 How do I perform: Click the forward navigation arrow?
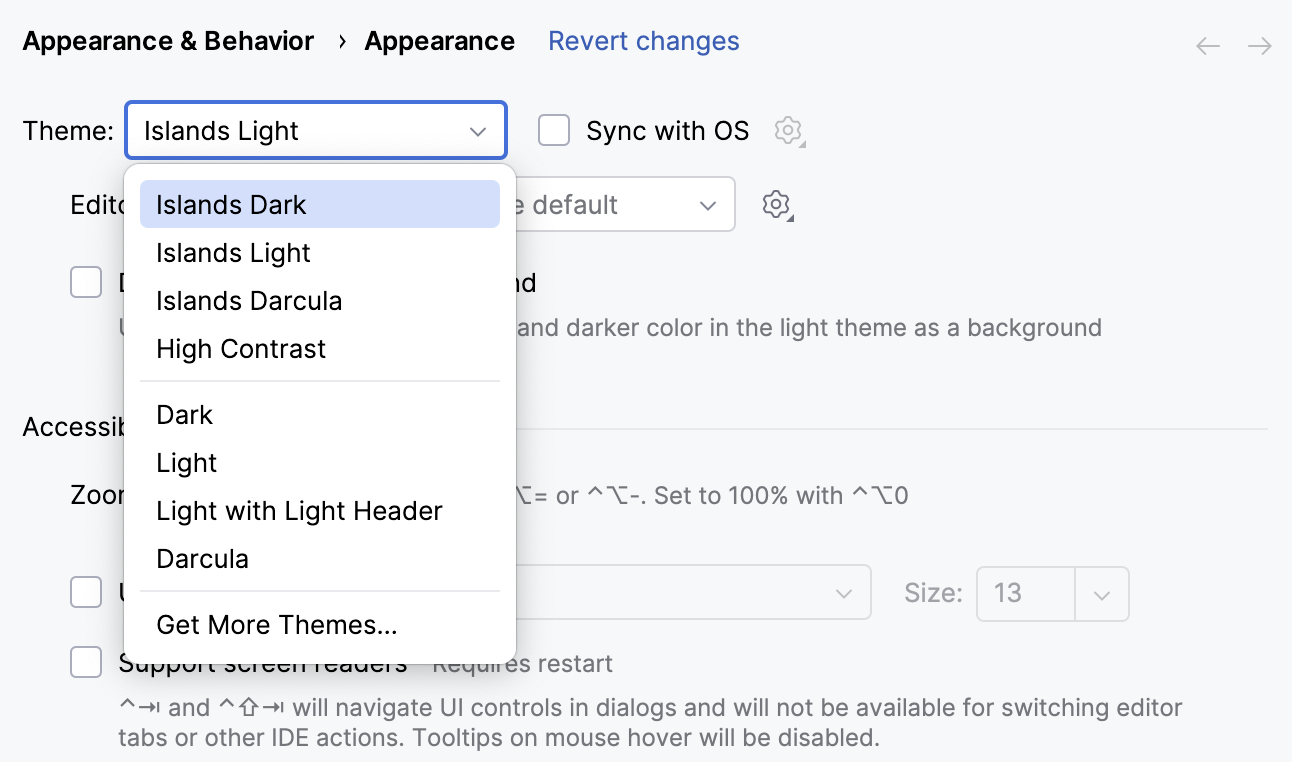(x=1259, y=45)
